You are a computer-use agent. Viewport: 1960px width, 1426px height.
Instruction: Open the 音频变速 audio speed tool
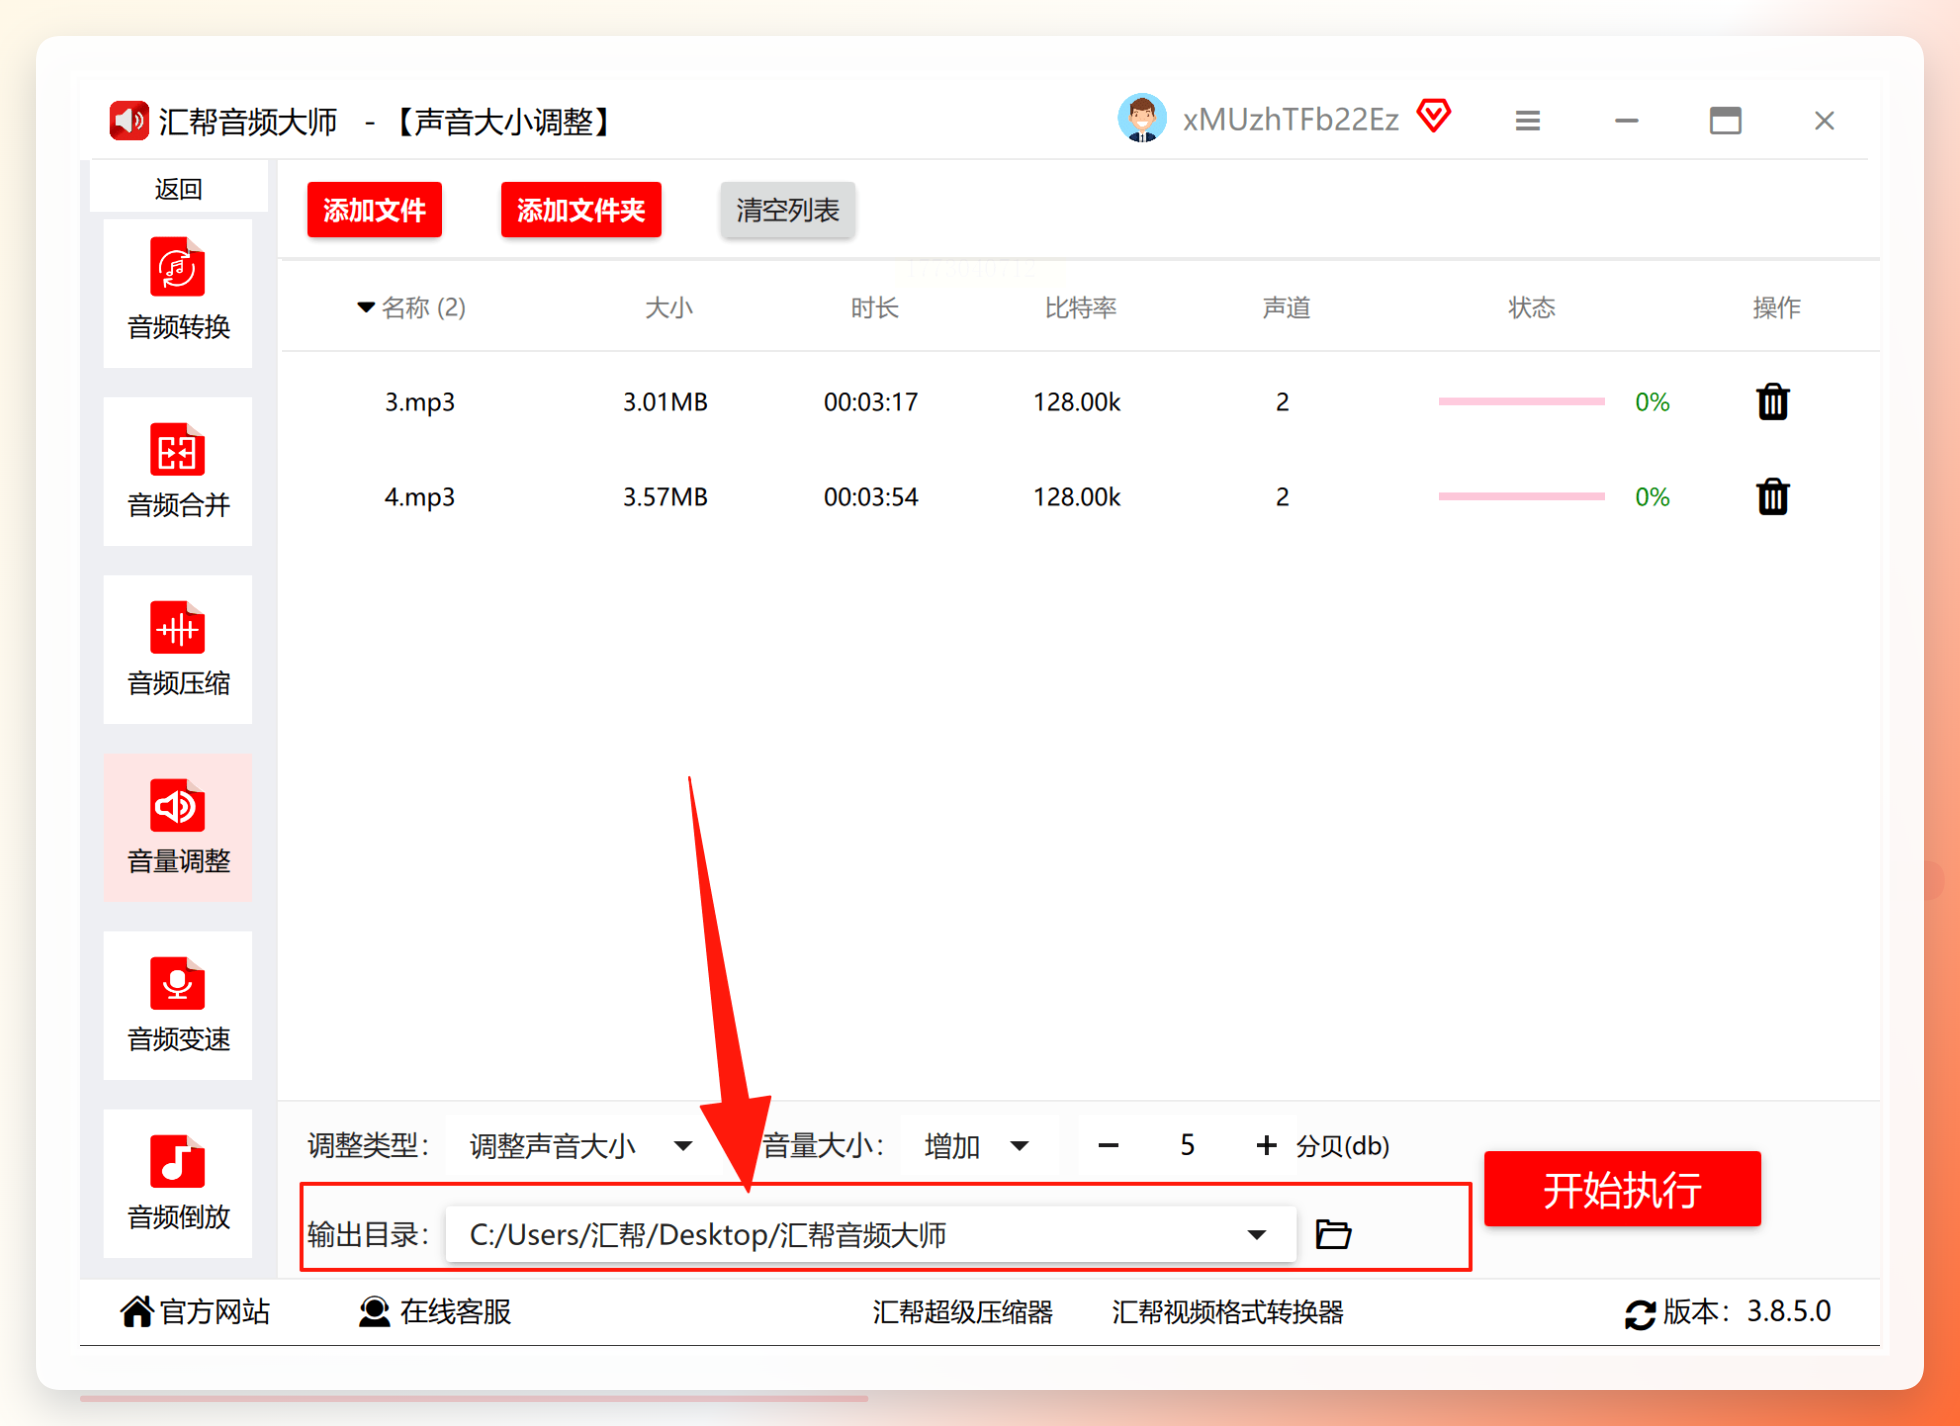coord(178,1005)
